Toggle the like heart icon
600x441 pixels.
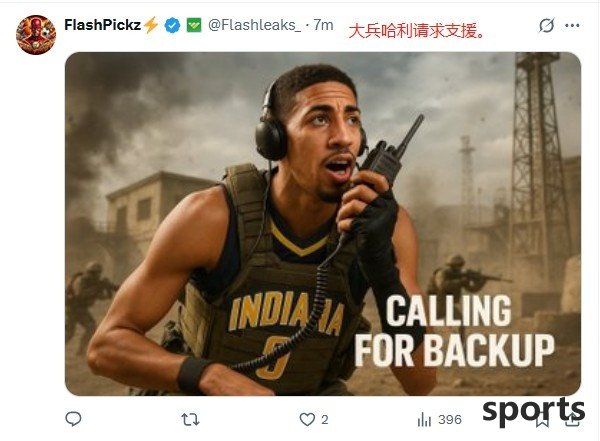(307, 420)
